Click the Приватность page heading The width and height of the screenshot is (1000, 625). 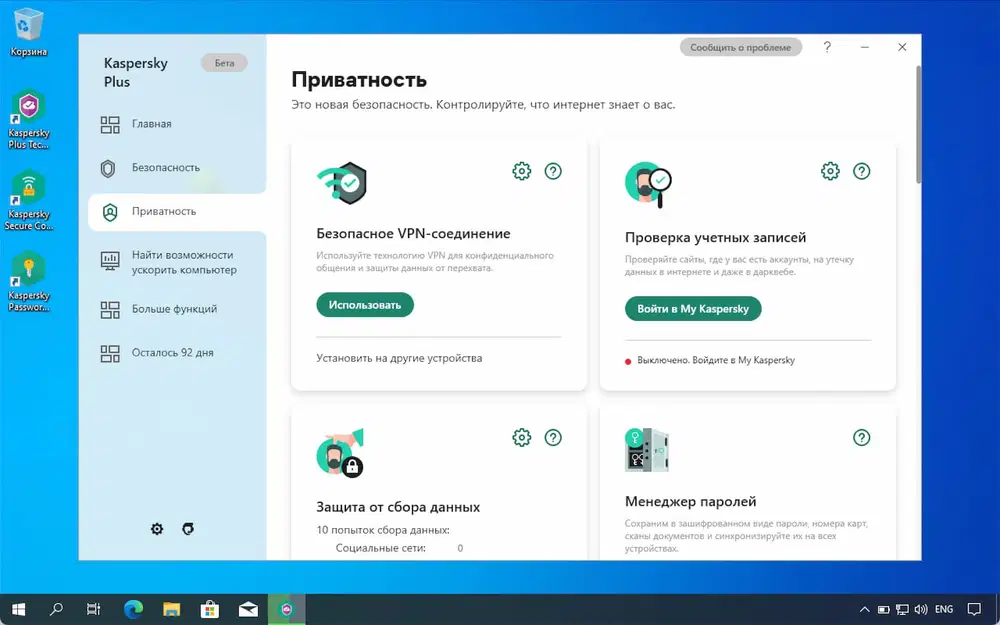[x=359, y=80]
